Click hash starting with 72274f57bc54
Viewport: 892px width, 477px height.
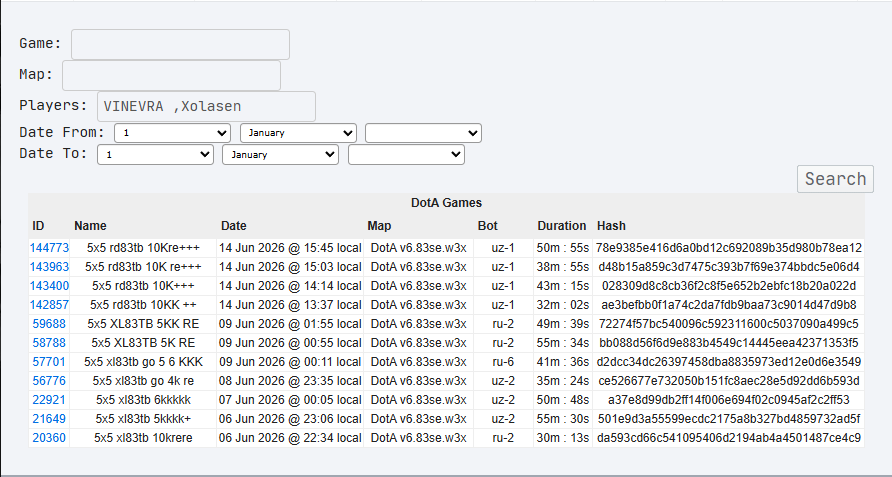click(729, 324)
